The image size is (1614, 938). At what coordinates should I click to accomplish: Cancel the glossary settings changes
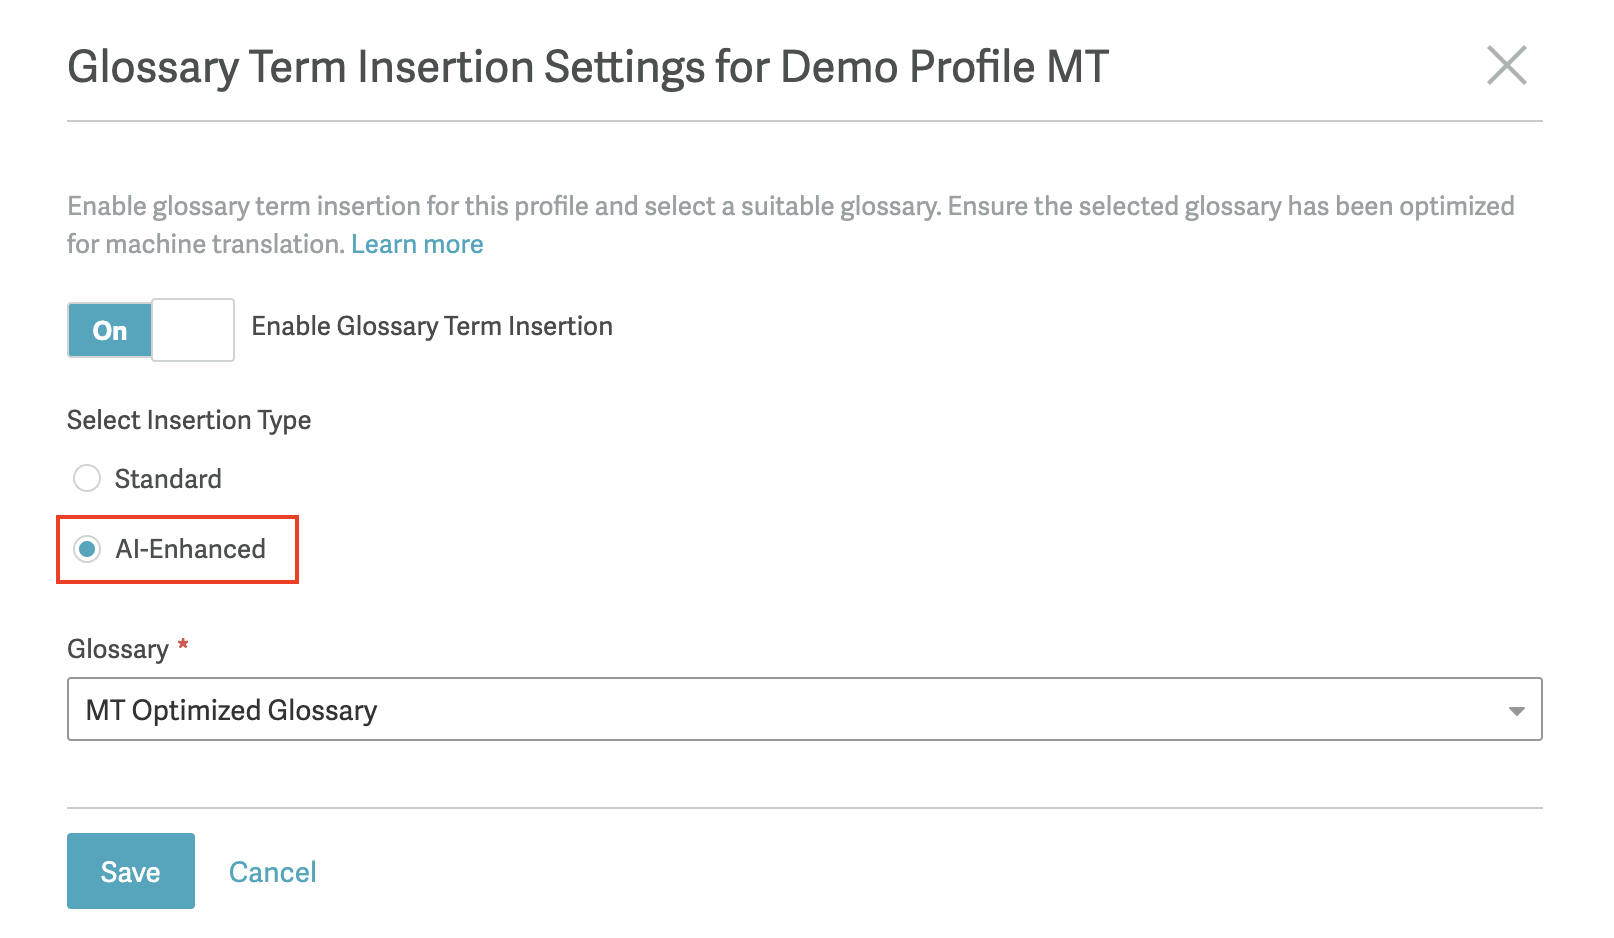272,872
